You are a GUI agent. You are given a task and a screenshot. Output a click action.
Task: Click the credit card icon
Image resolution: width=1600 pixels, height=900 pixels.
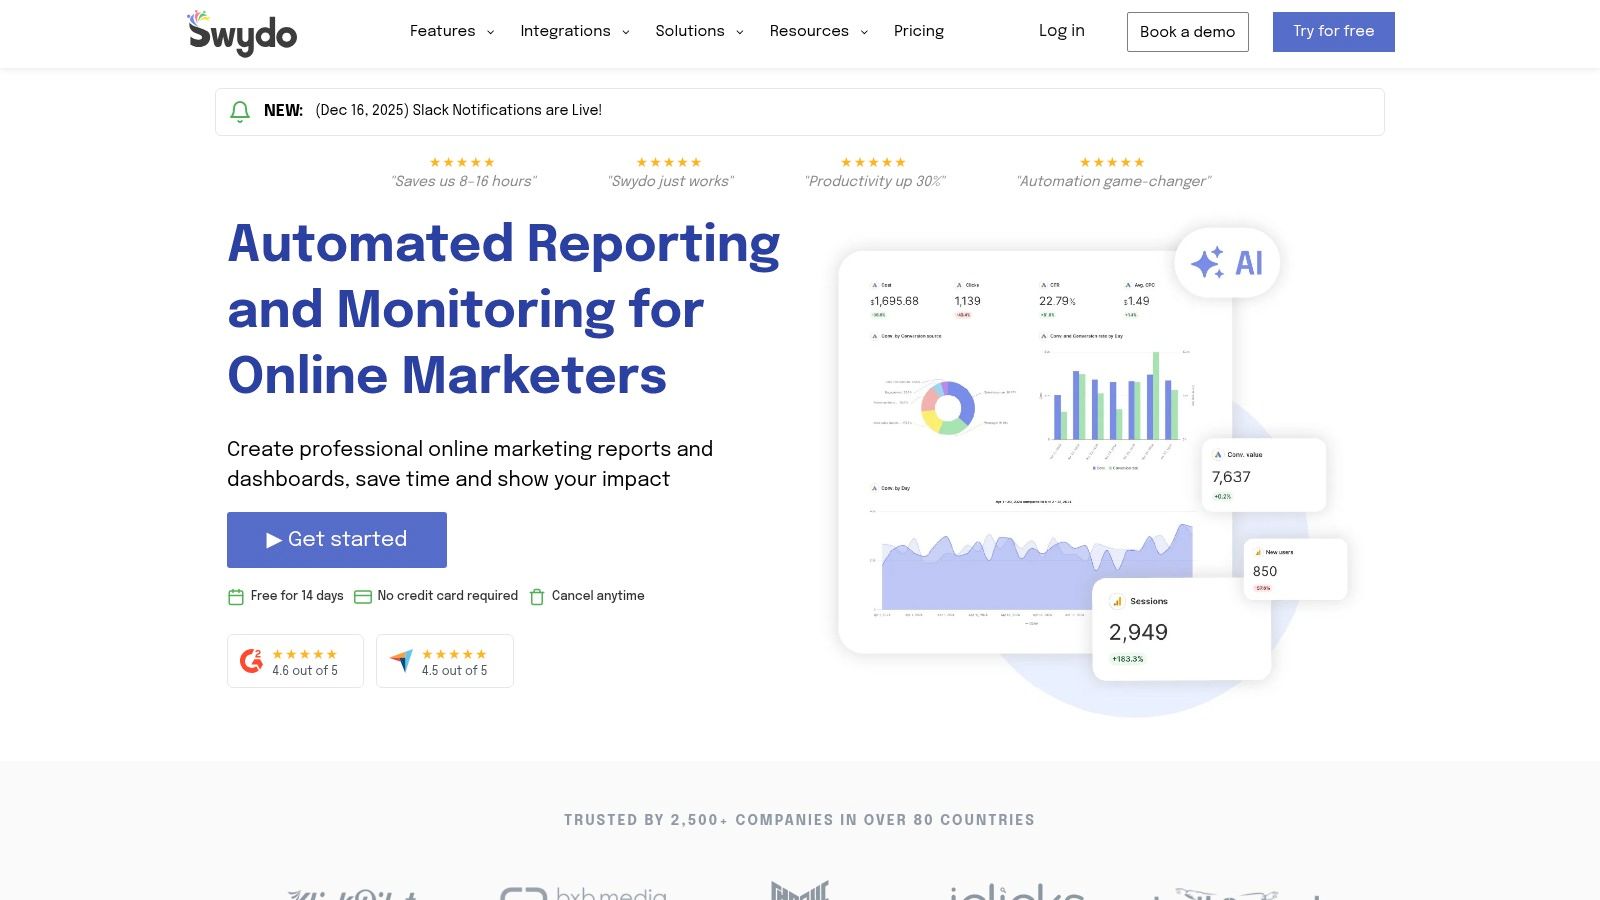(362, 597)
